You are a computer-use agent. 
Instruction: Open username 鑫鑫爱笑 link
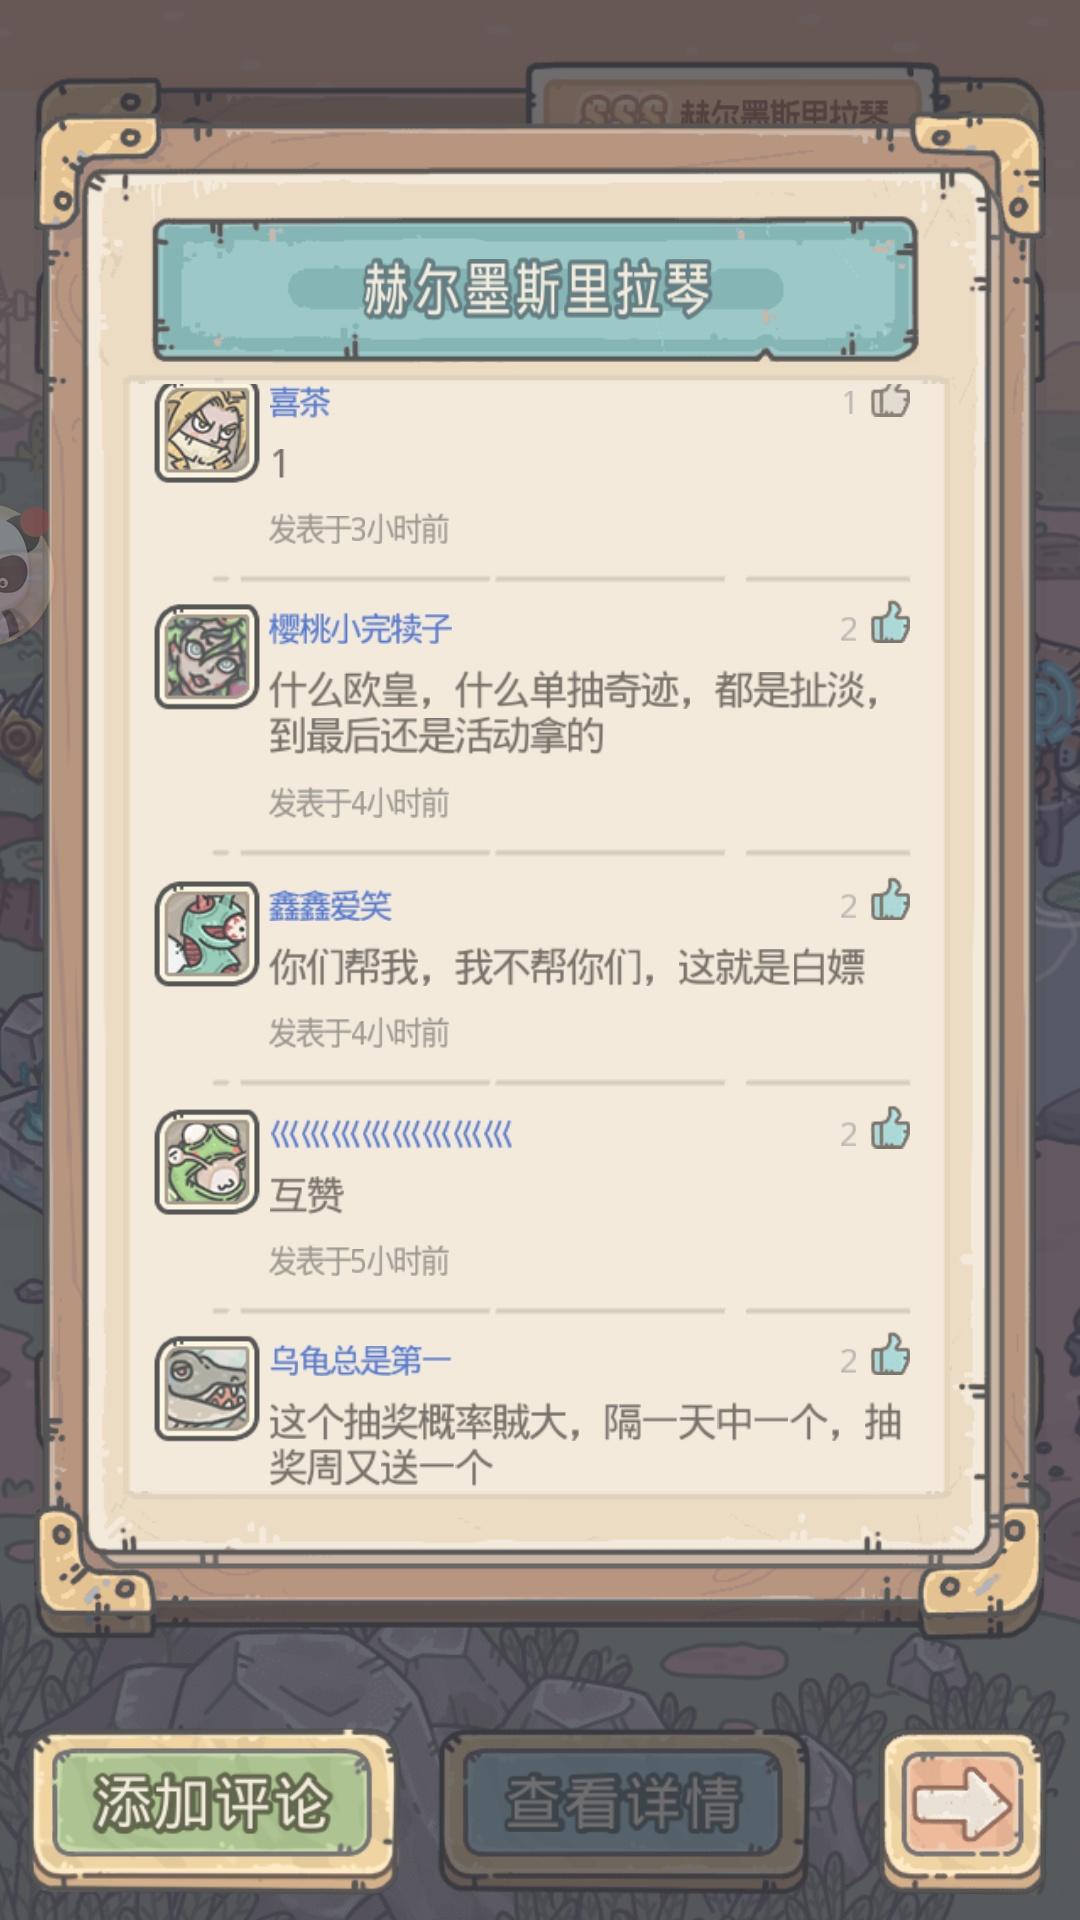[x=330, y=906]
